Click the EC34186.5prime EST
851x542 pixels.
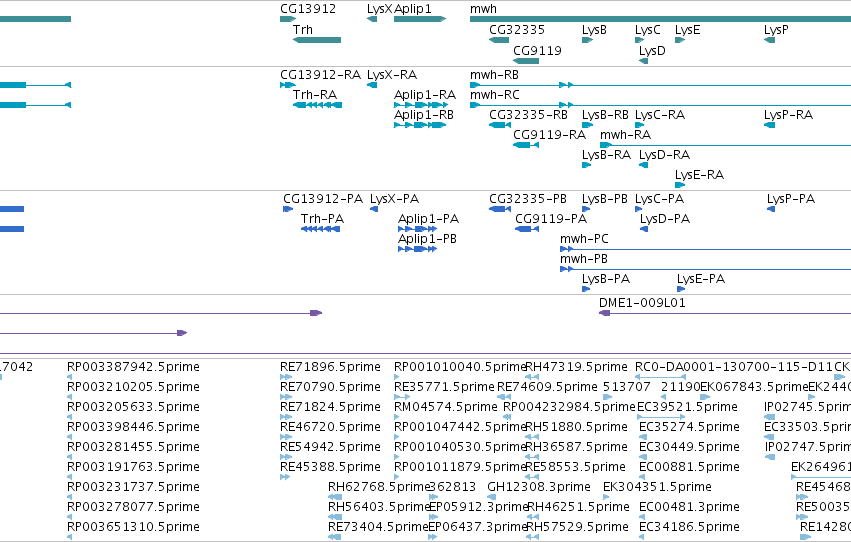(689, 527)
